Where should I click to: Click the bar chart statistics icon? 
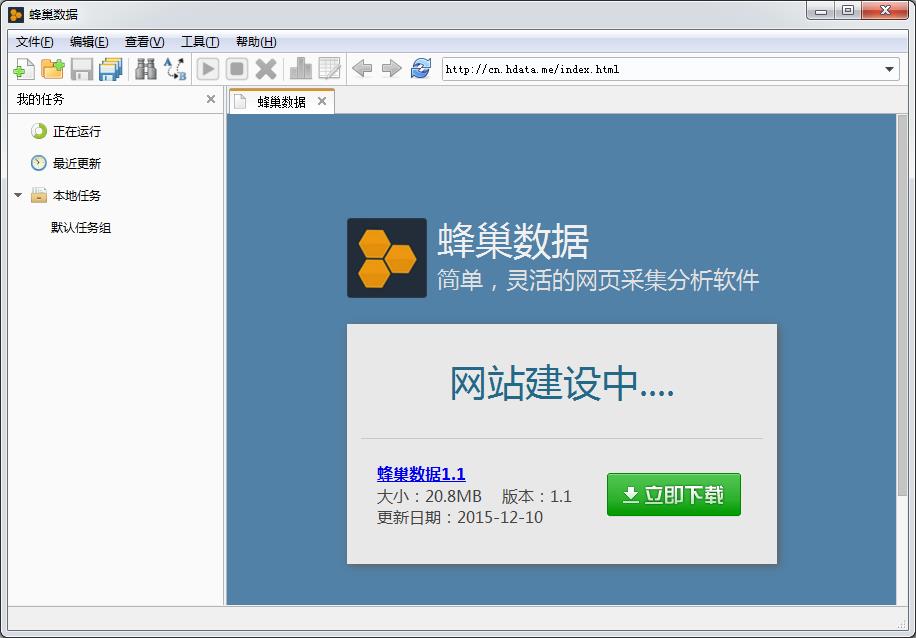pyautogui.click(x=300, y=69)
